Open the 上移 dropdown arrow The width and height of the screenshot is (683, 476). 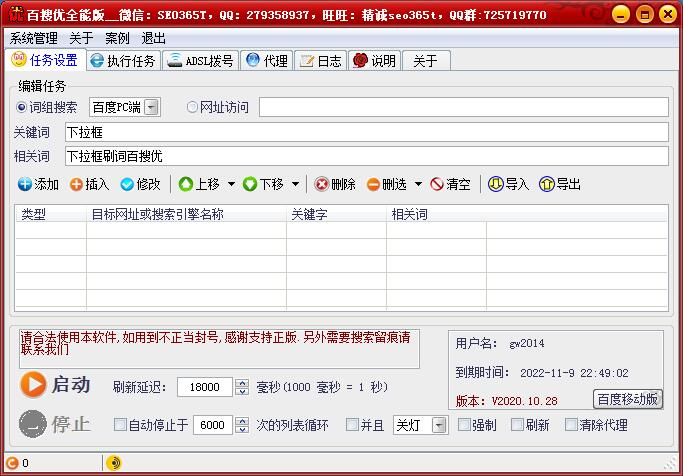(x=232, y=184)
